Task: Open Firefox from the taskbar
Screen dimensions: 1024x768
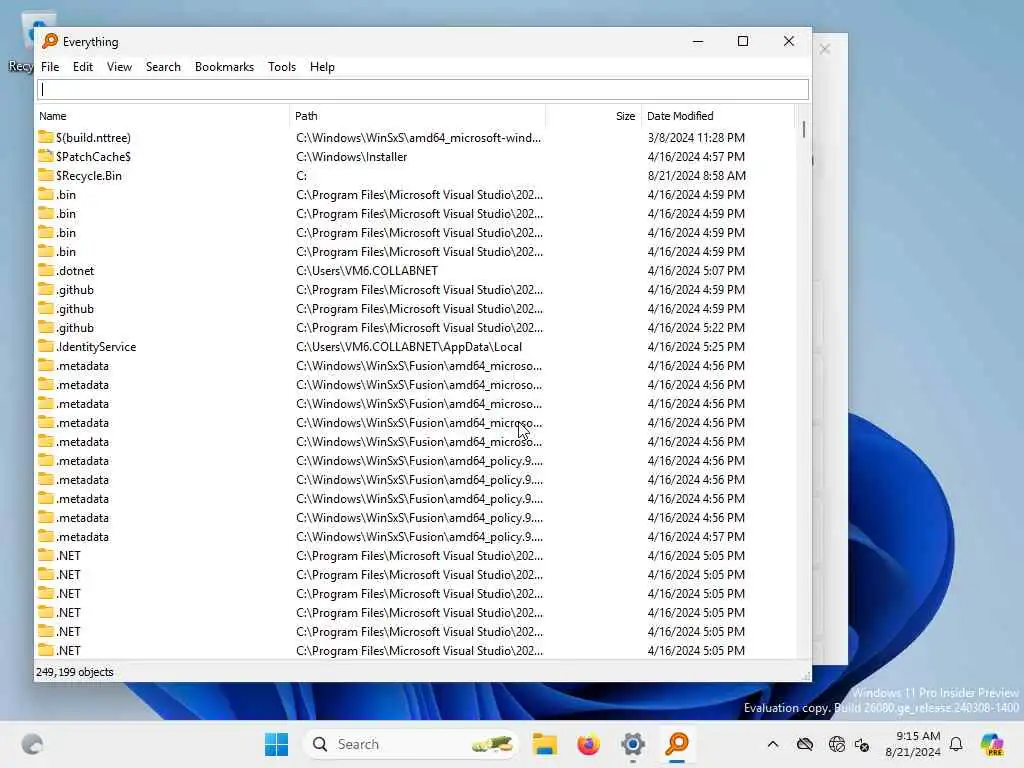Action: pos(588,744)
